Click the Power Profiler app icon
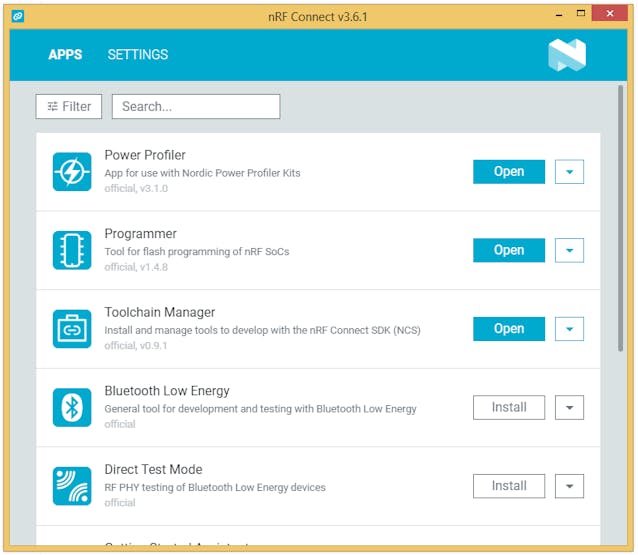Image resolution: width=638 pixels, height=555 pixels. (72, 171)
